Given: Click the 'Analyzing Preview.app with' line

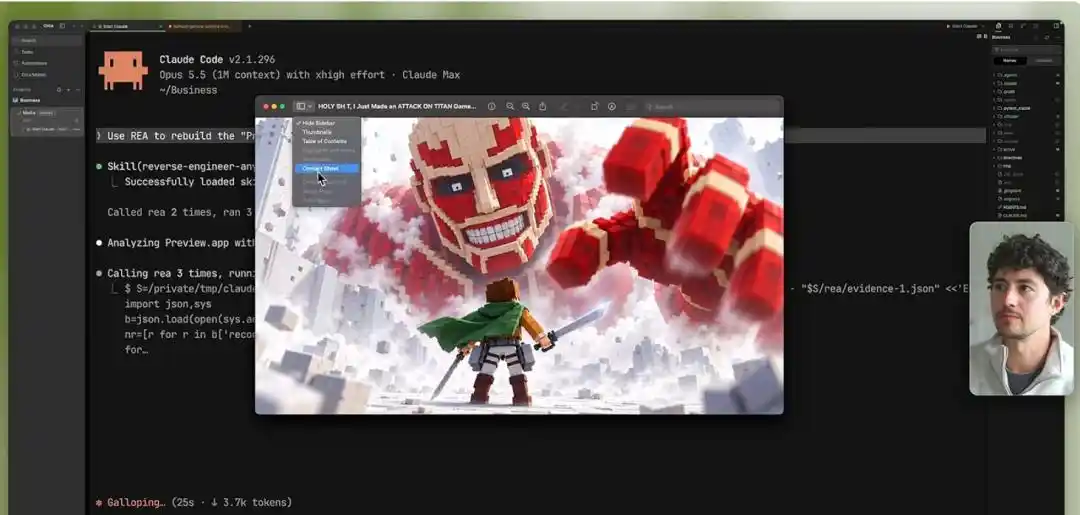Looking at the screenshot, I should click(176, 242).
